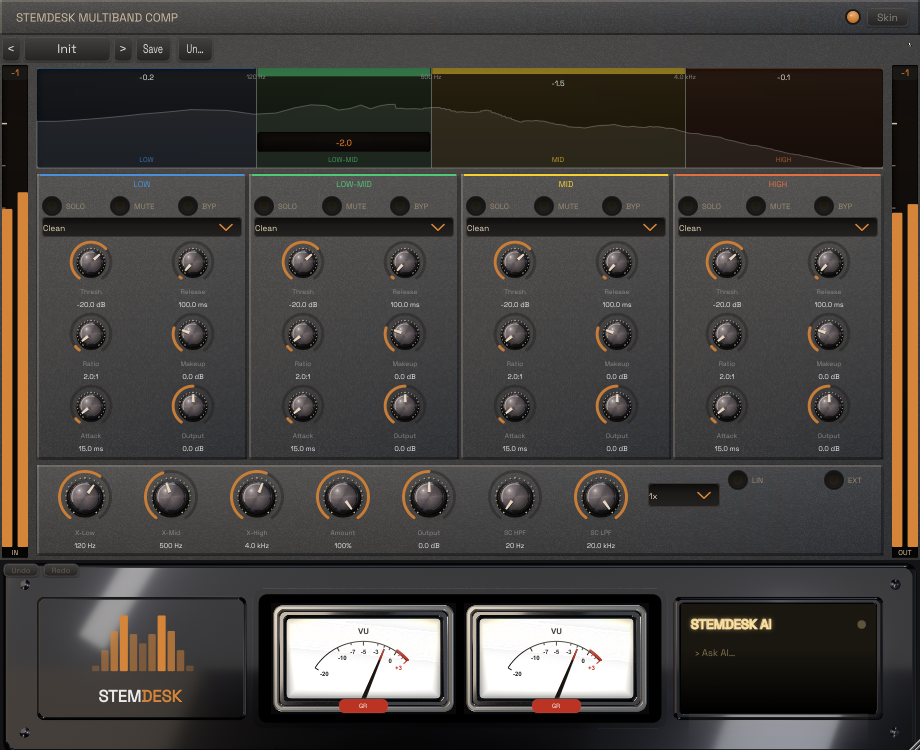Click the Redo button
Image resolution: width=920 pixels, height=750 pixels.
tap(60, 570)
